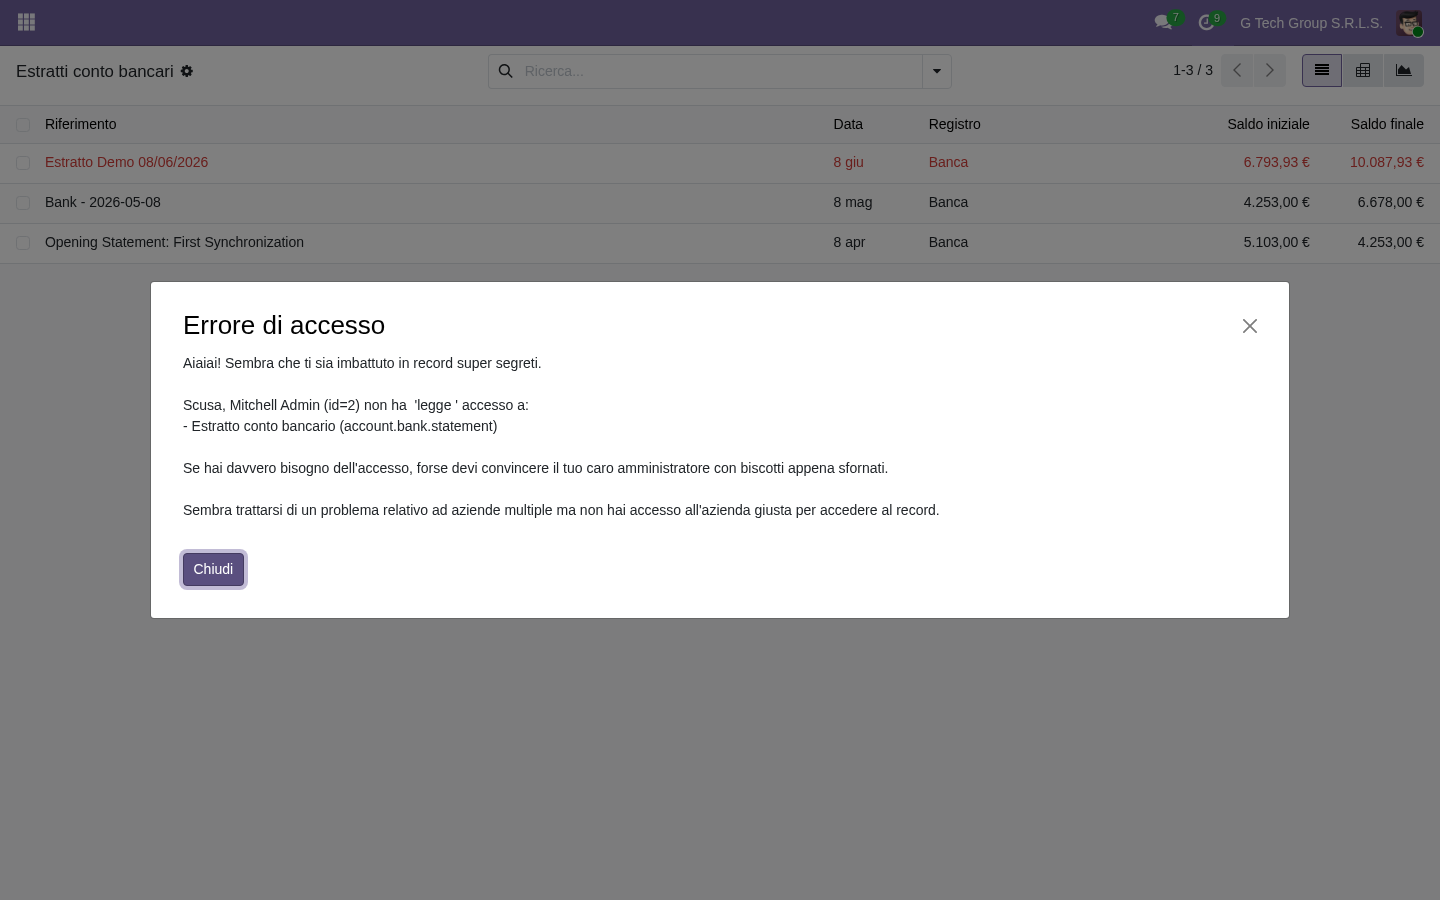Open the main apps grid menu
The height and width of the screenshot is (900, 1440).
coord(27,22)
